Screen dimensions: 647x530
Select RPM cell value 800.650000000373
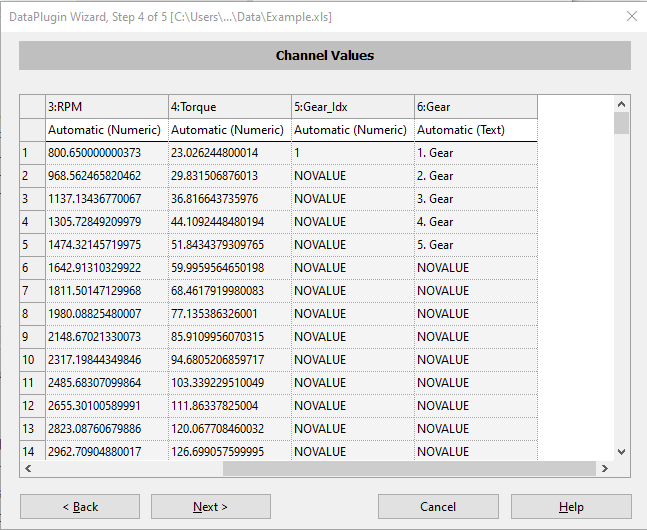coord(106,153)
